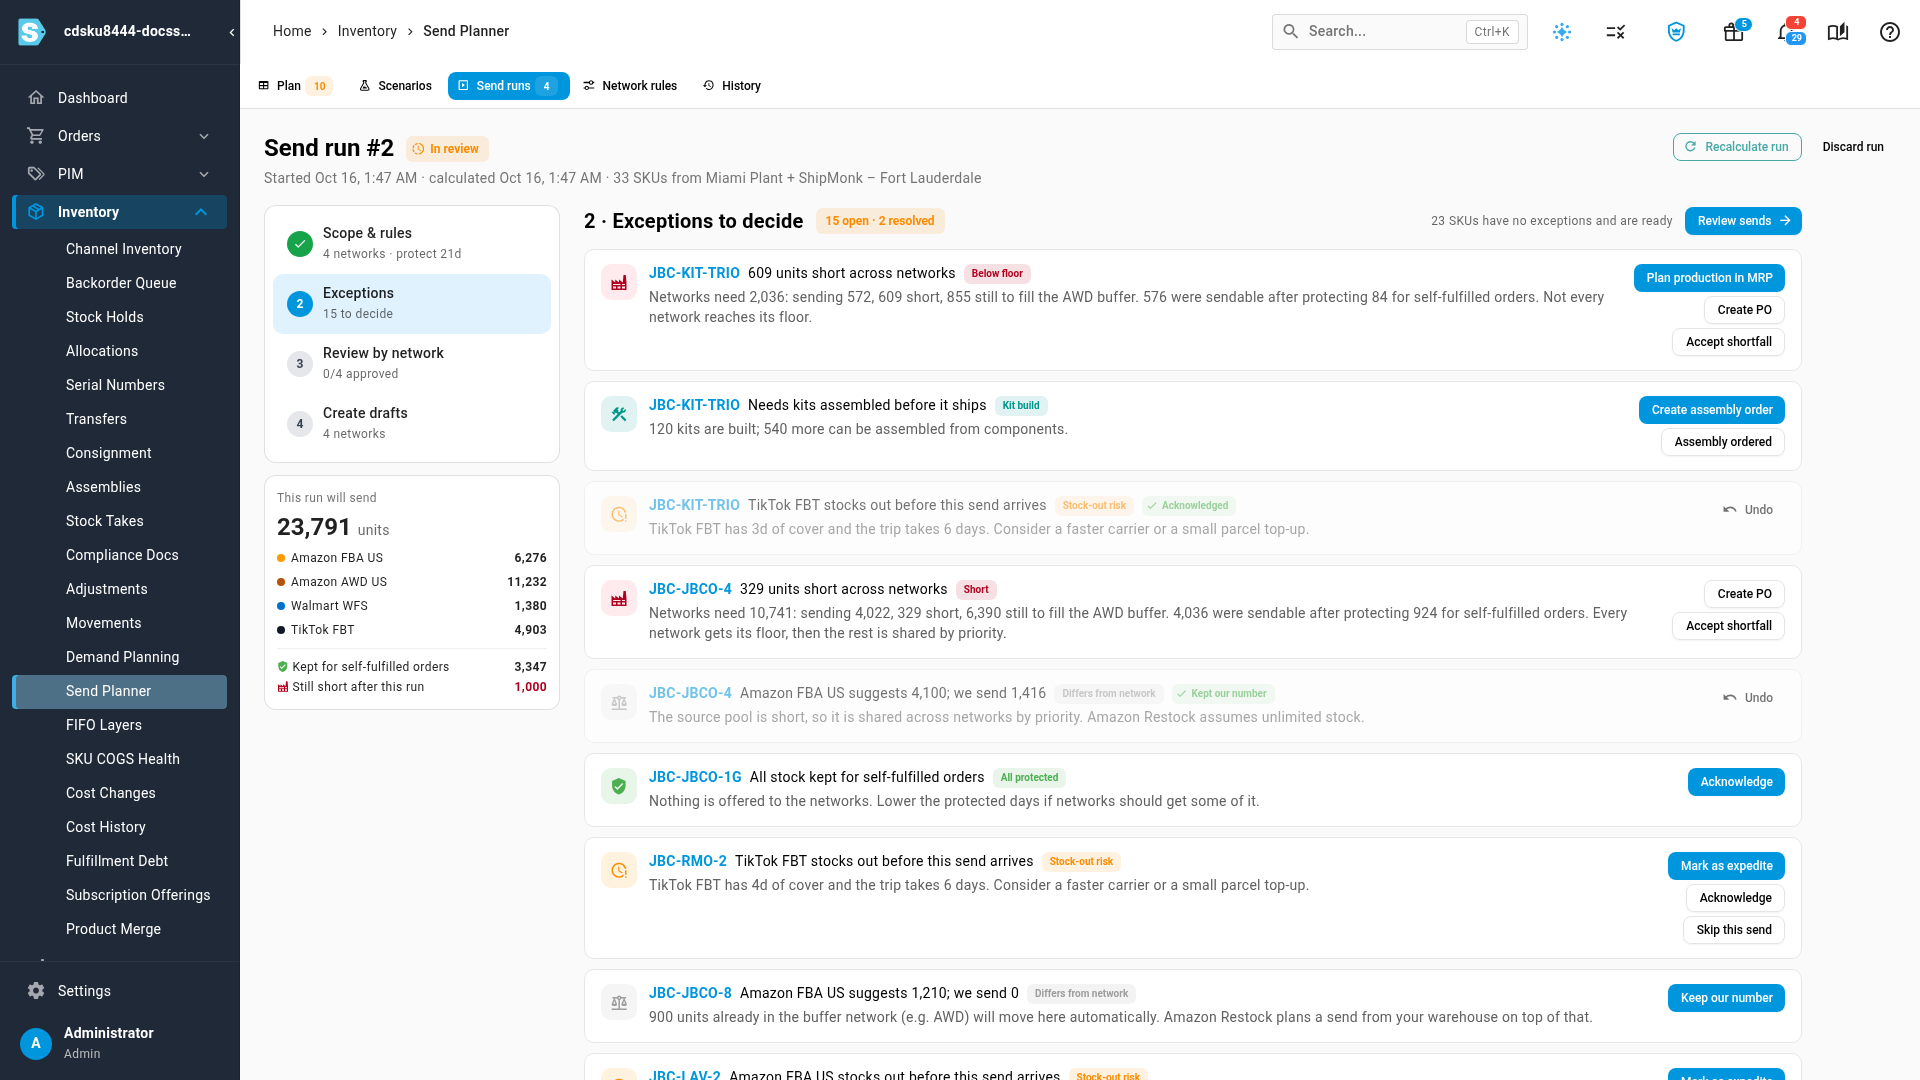Click Plan production in MRP
Viewport: 1920px width, 1080px height.
(x=1709, y=278)
